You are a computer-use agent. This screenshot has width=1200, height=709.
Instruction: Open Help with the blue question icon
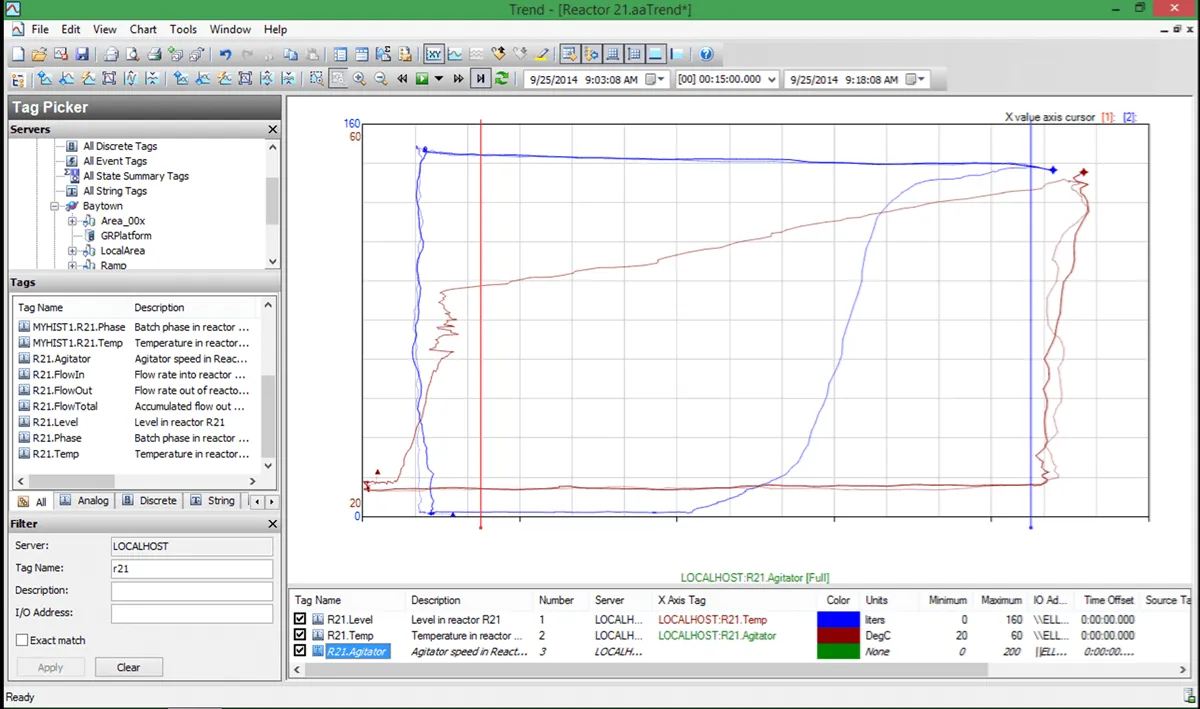[x=706, y=54]
